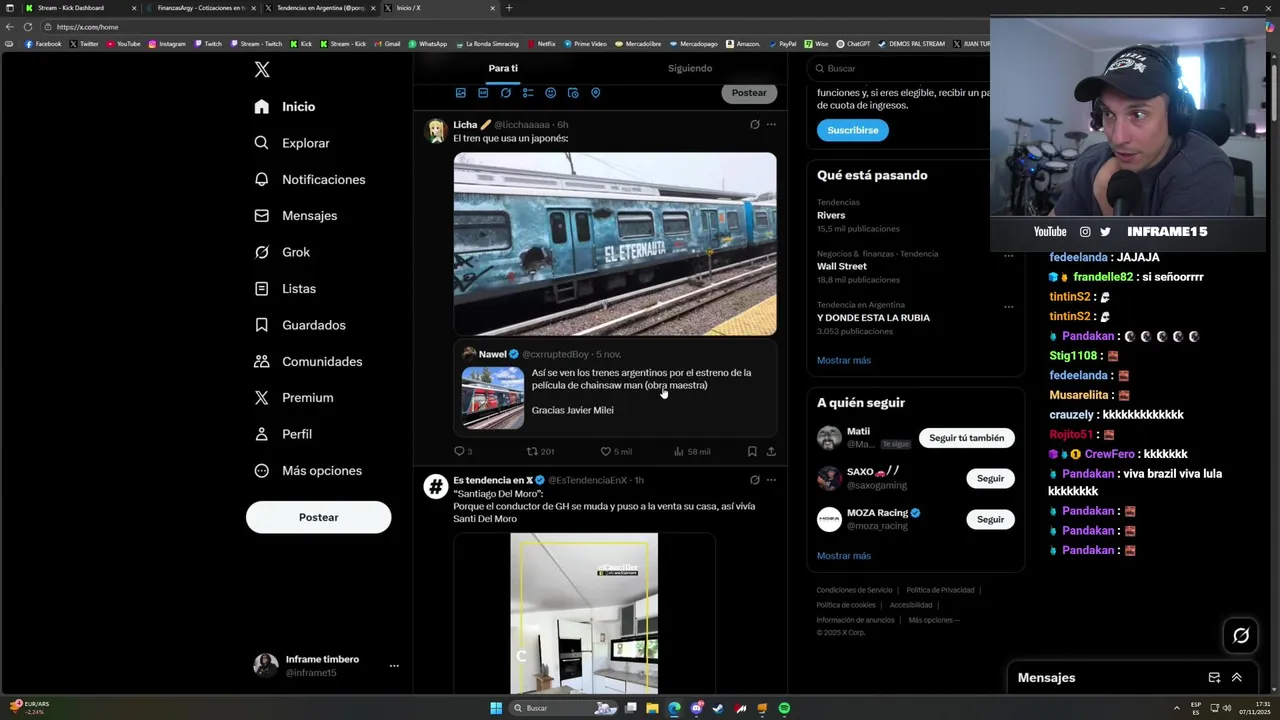Image resolution: width=1280 pixels, height=720 pixels.
Task: Open Premium in the sidebar
Action: click(x=294, y=398)
